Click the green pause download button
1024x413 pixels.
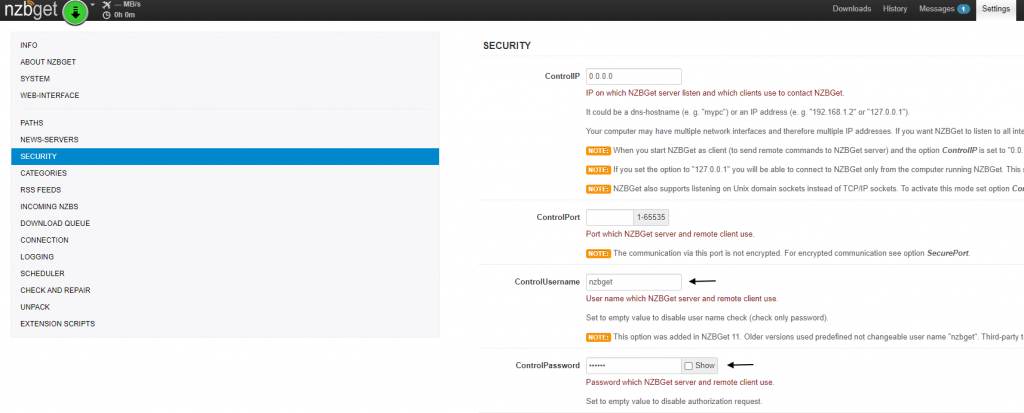coord(76,11)
